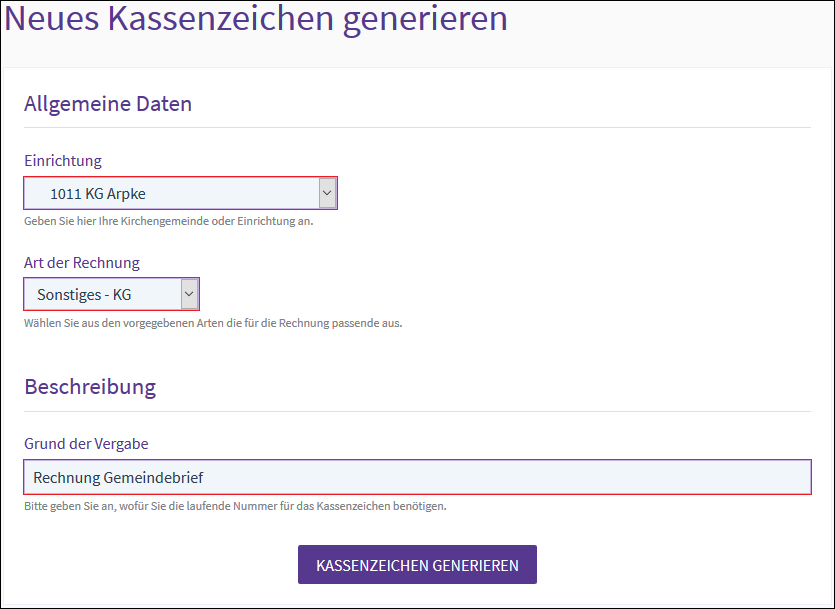
Task: Click the Allgemeine Daten section heading
Action: click(x=108, y=103)
